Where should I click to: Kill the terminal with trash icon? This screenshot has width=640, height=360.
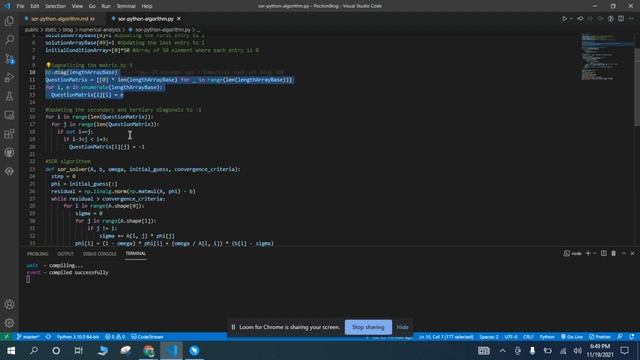coord(613,253)
